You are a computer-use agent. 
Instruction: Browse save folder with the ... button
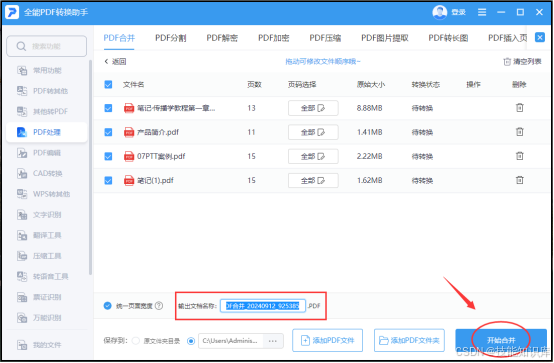(273, 341)
